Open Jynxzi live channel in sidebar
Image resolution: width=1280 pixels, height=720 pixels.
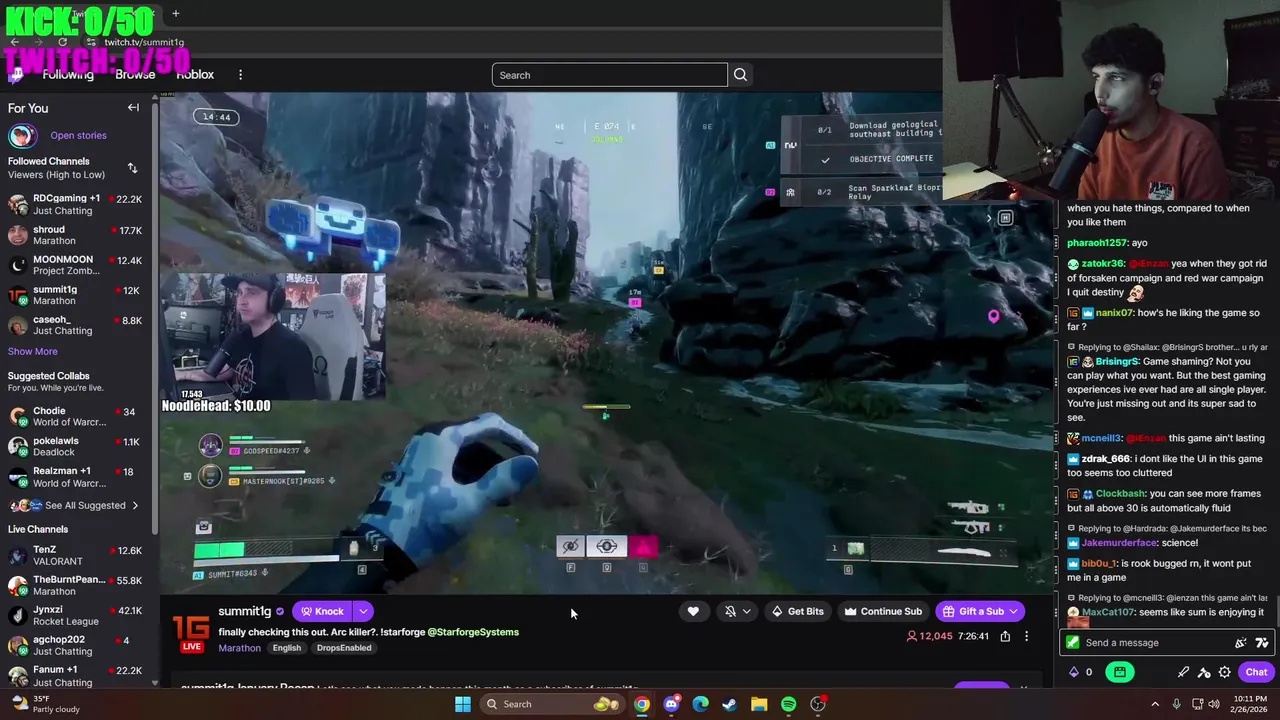(x=78, y=615)
